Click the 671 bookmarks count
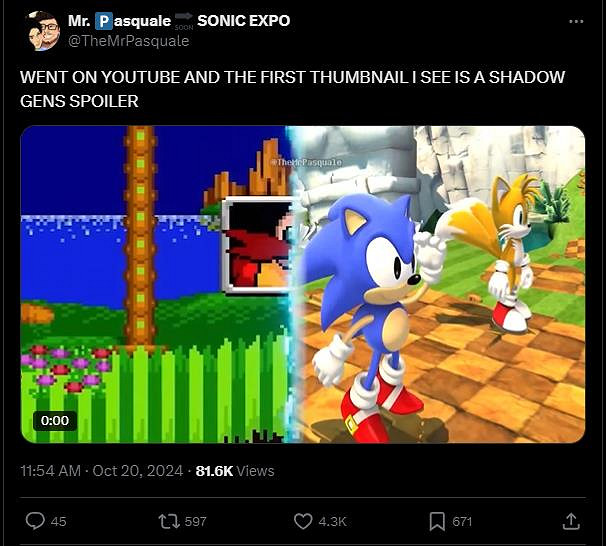Viewport: 606px width, 546px height. coord(462,521)
